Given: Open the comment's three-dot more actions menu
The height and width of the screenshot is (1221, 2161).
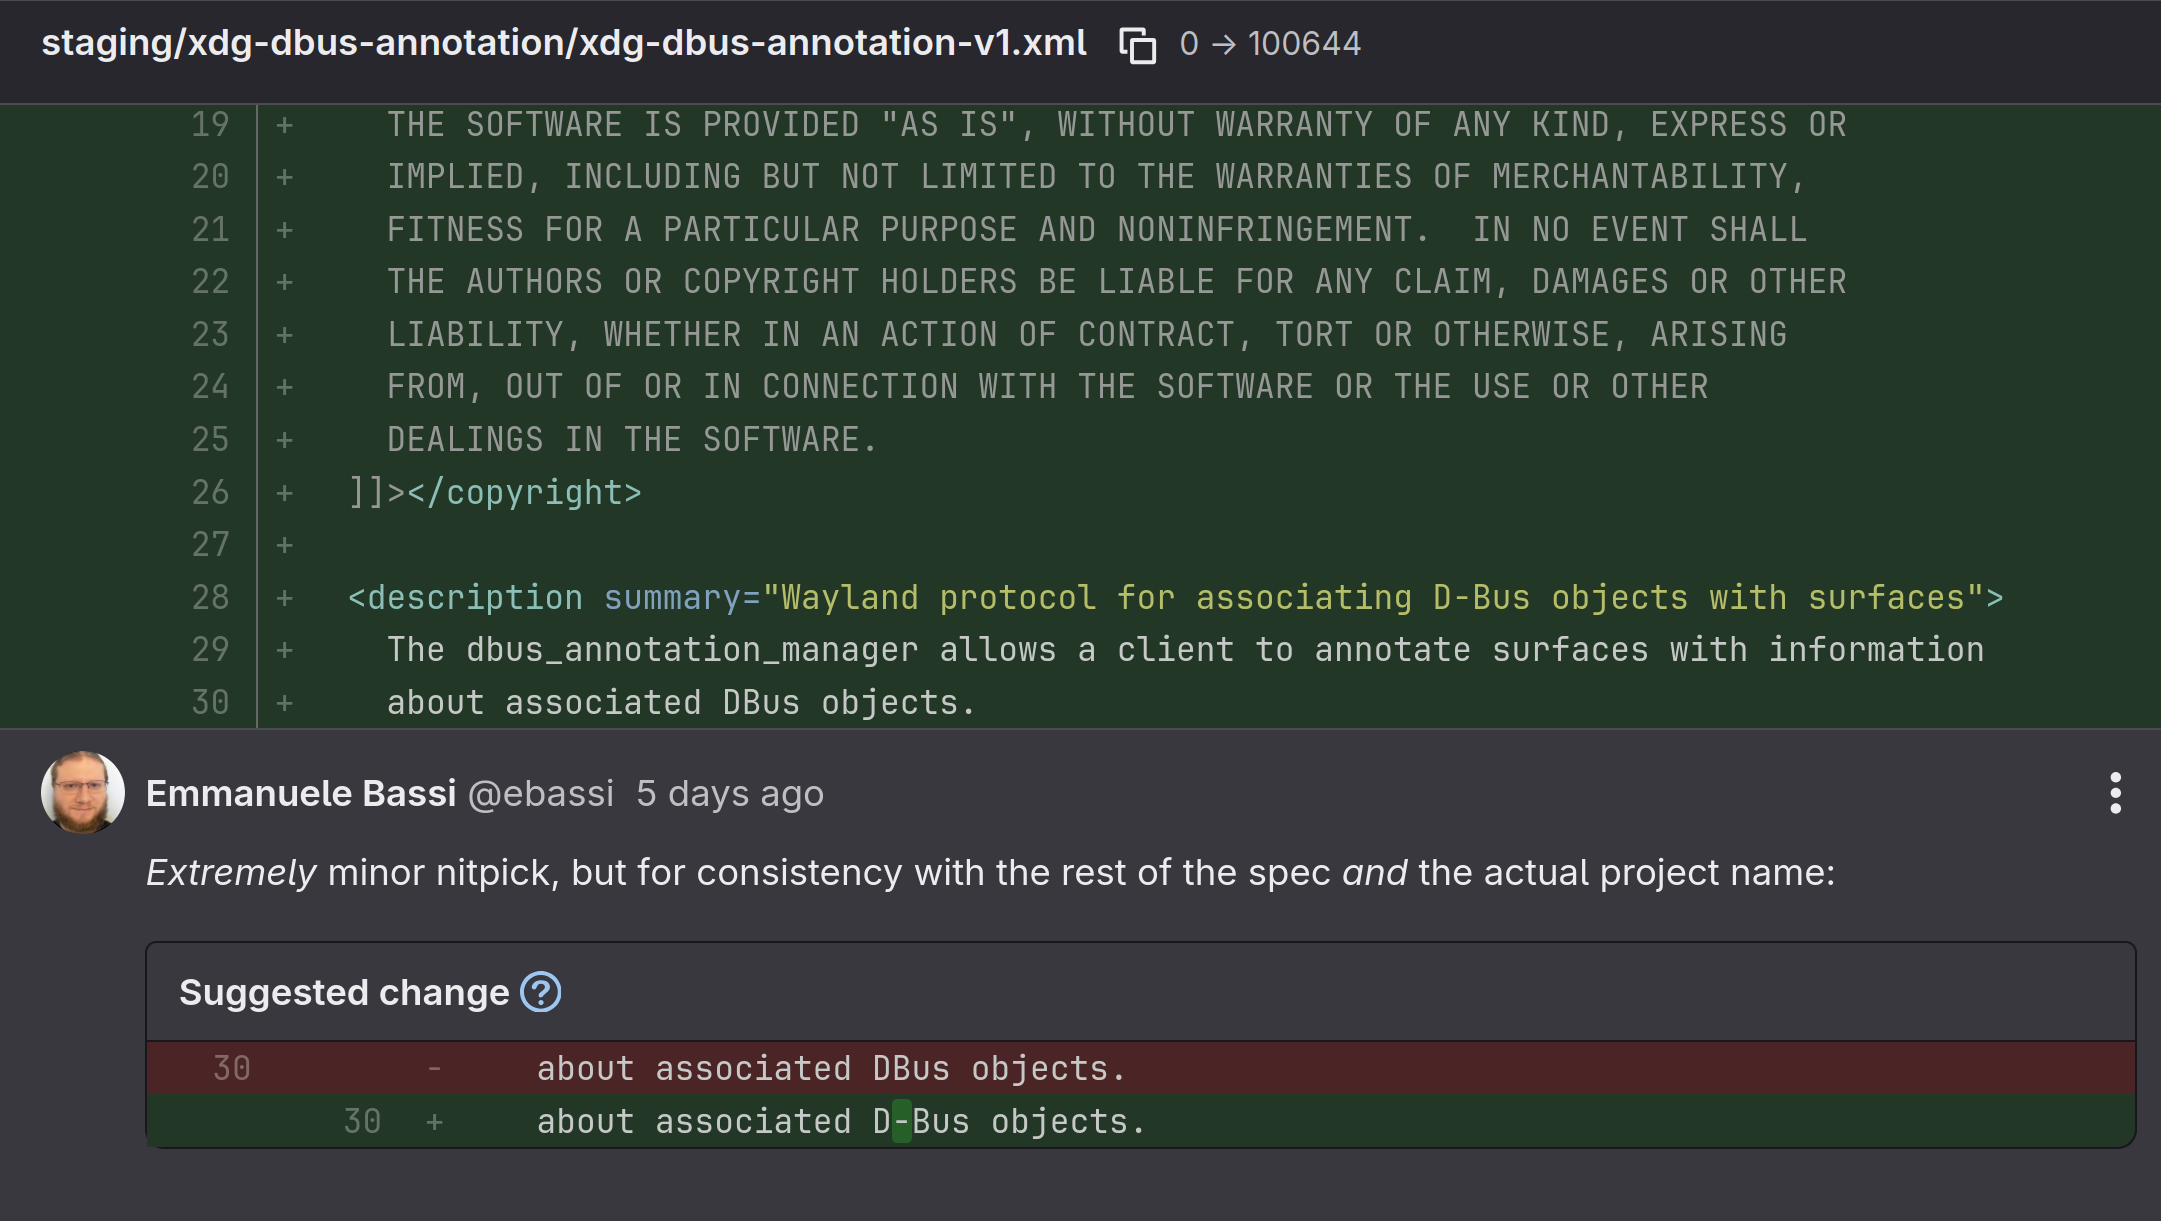Looking at the screenshot, I should pyautogui.click(x=2115, y=793).
